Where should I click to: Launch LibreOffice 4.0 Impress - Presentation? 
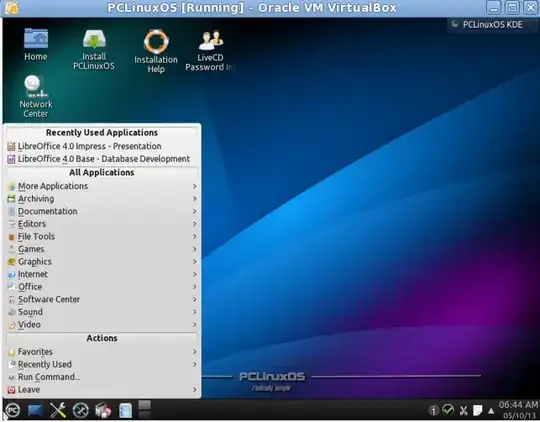pyautogui.click(x=102, y=146)
